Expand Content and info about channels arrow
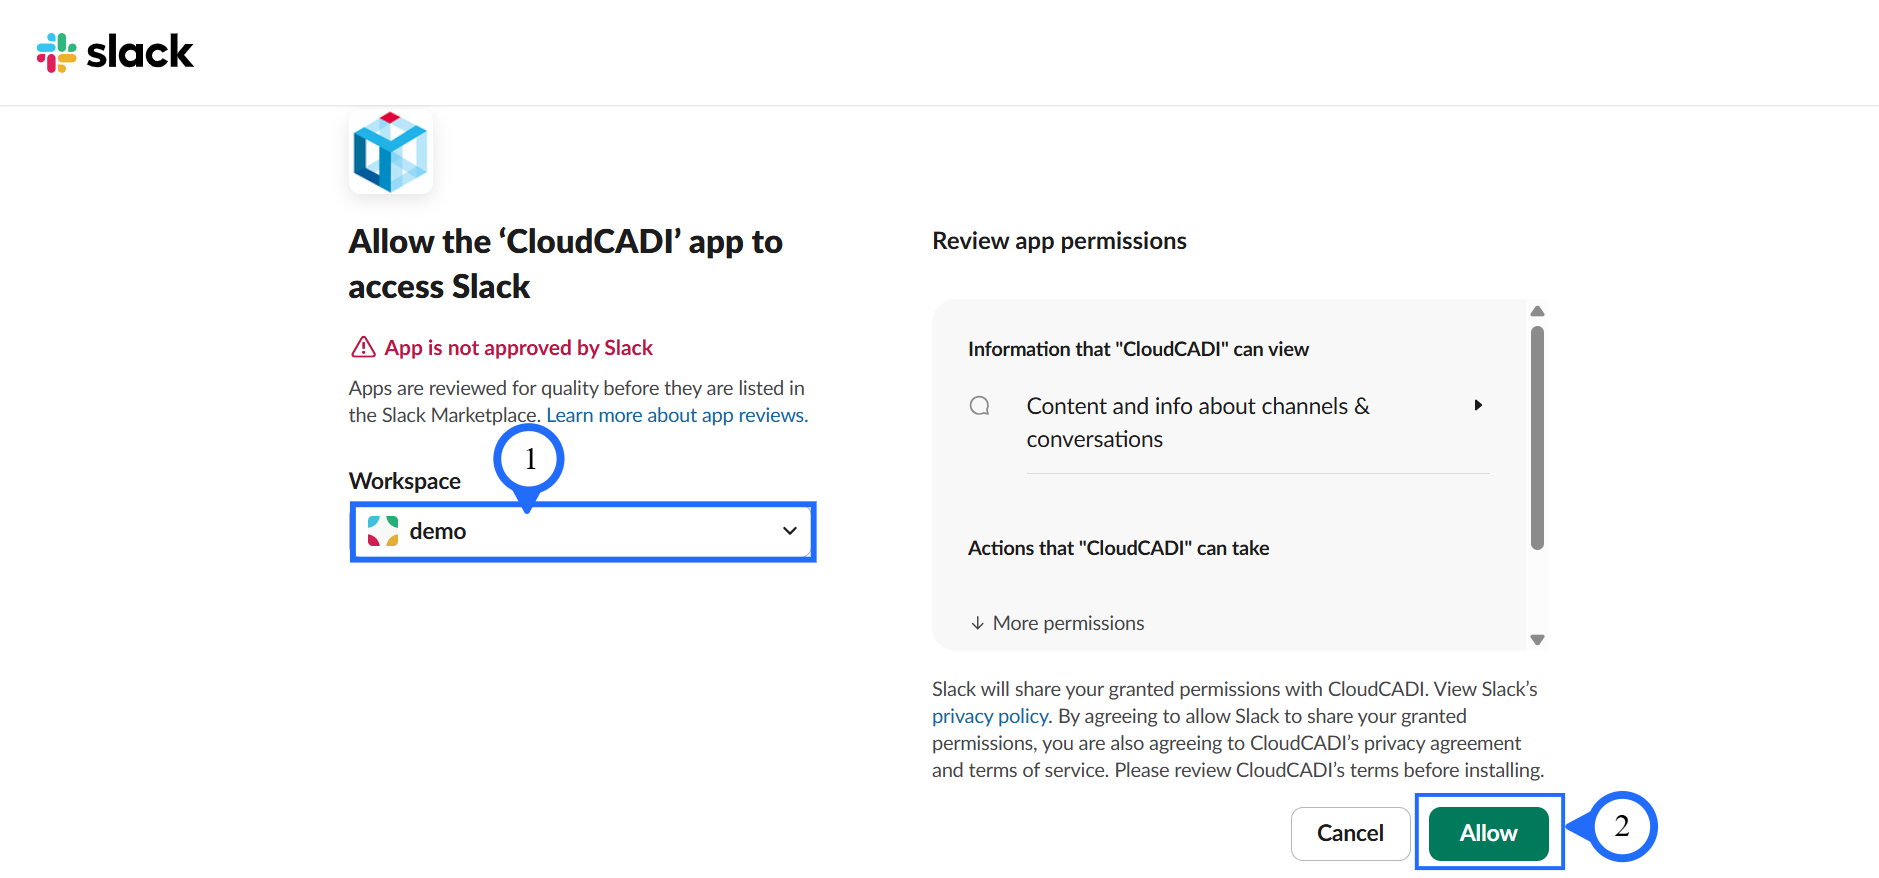Screen dimensions: 1879x878 1478,405
